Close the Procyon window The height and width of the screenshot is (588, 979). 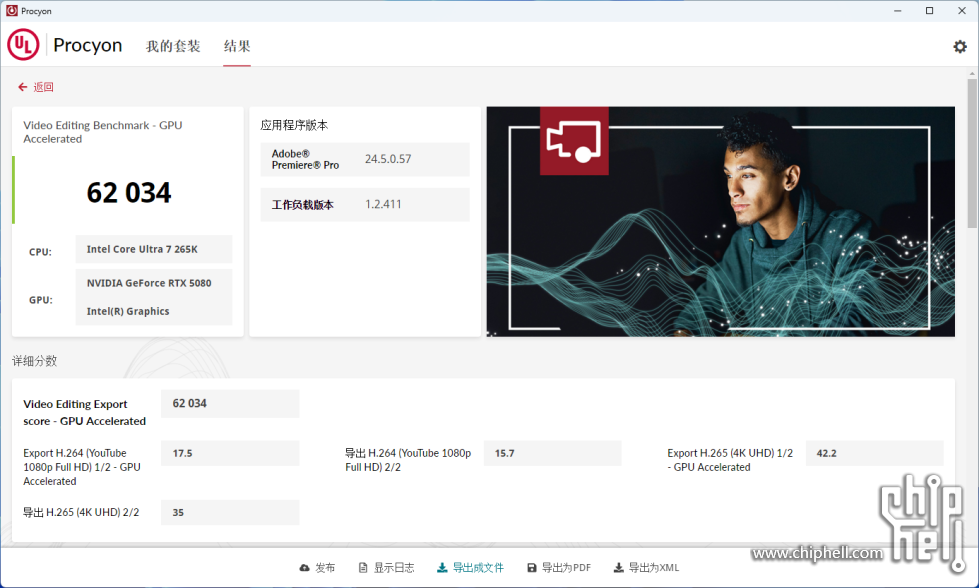[962, 11]
